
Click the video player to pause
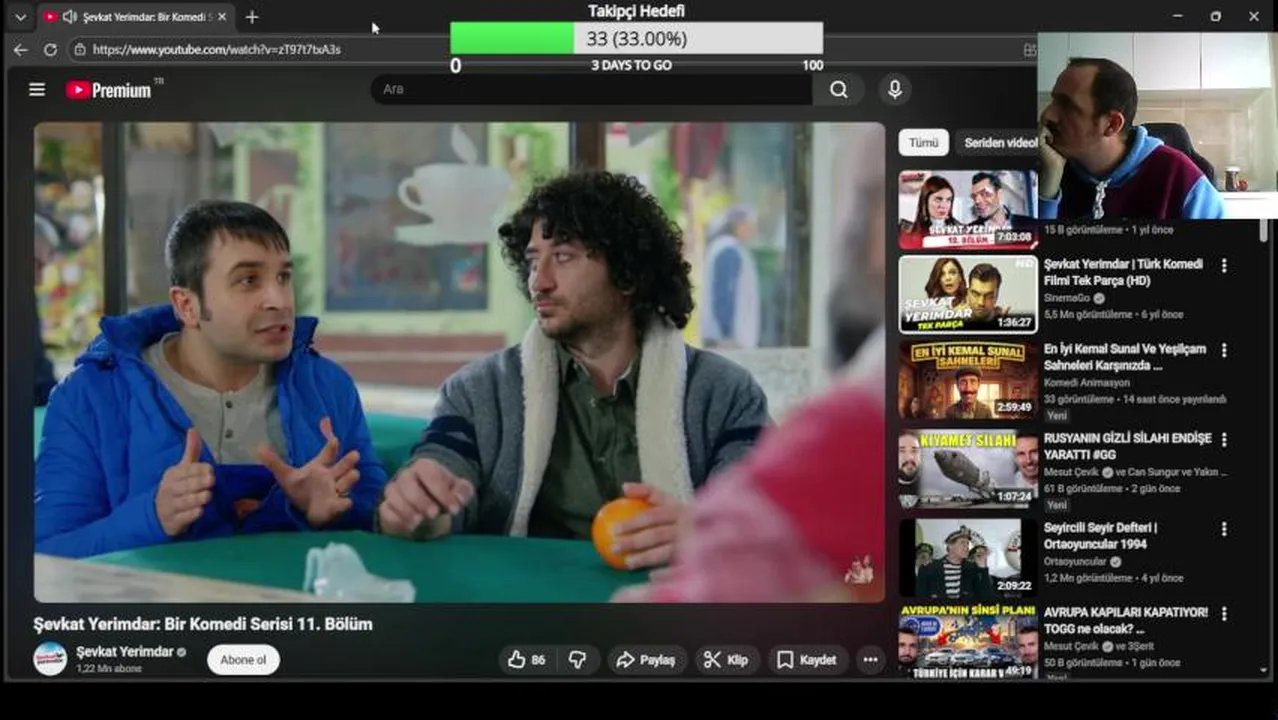point(459,362)
